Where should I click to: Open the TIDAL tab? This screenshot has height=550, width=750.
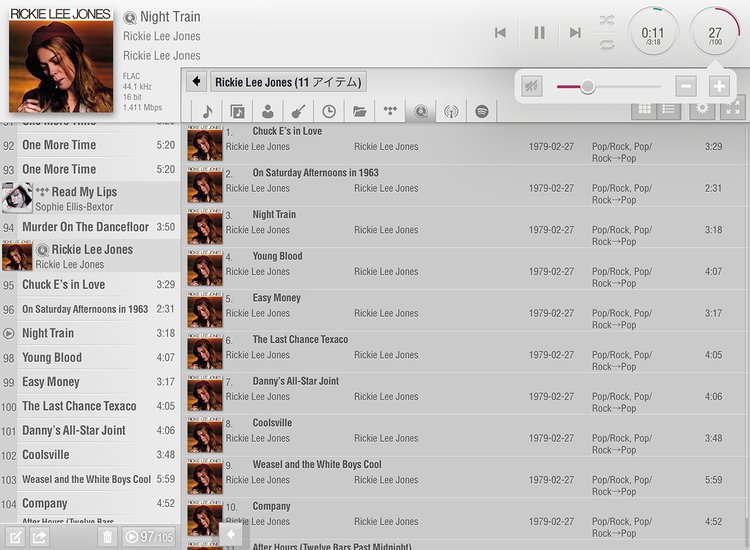pos(390,111)
